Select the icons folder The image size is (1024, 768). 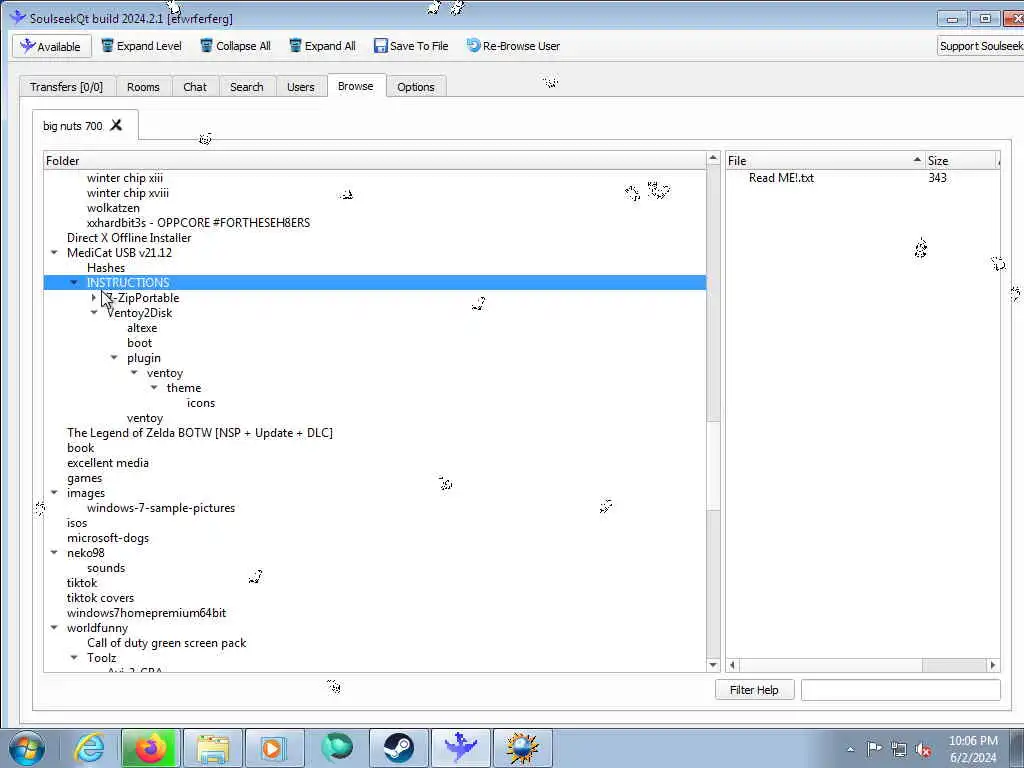coord(200,403)
